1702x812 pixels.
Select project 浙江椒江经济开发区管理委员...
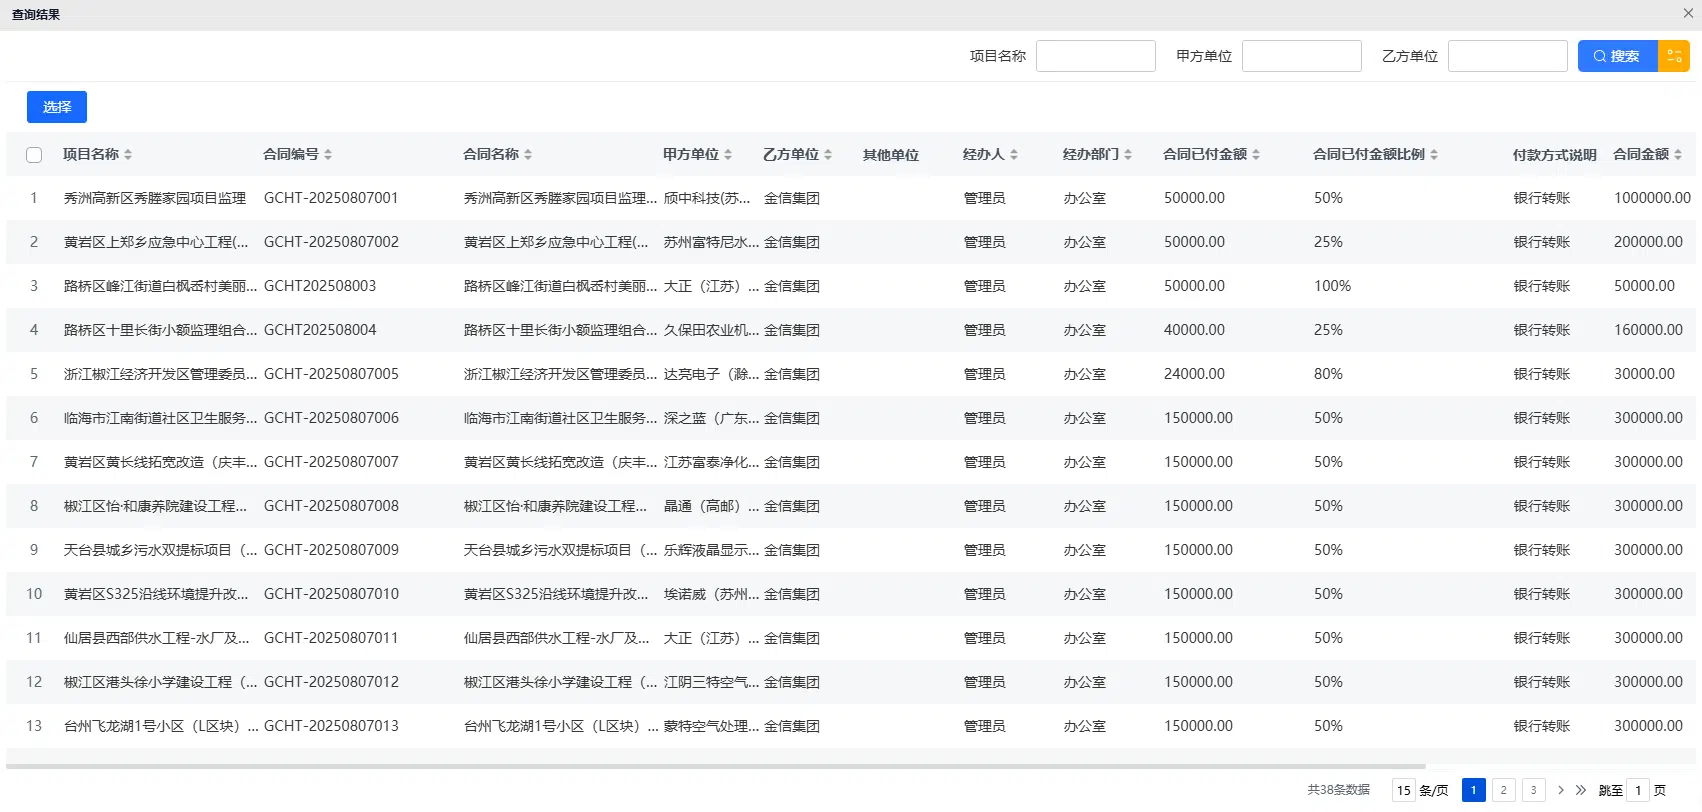pos(161,374)
